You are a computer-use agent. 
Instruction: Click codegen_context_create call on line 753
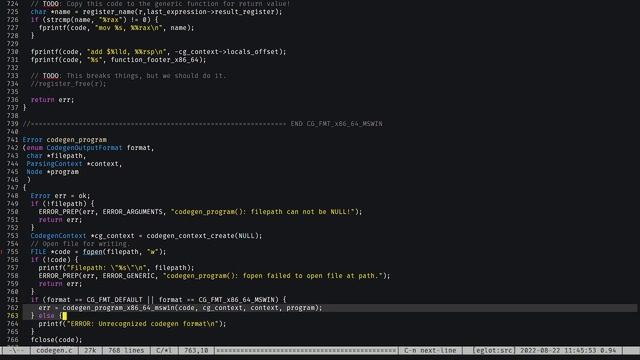(x=190, y=236)
